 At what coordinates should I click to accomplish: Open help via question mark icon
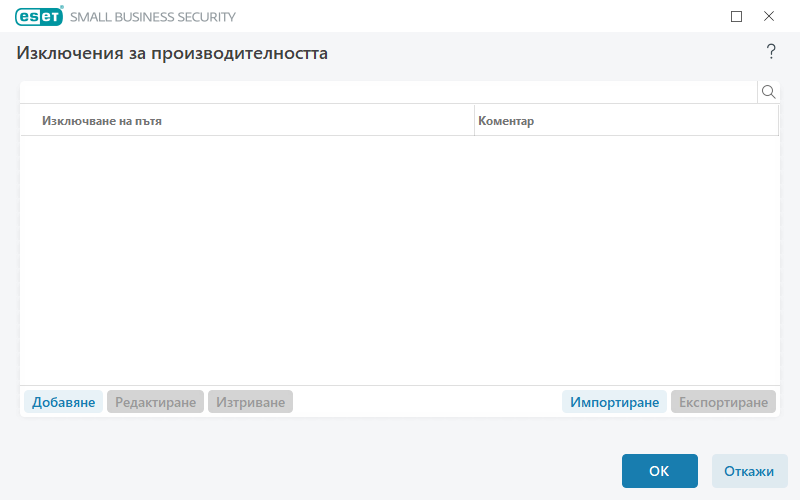pos(771,52)
